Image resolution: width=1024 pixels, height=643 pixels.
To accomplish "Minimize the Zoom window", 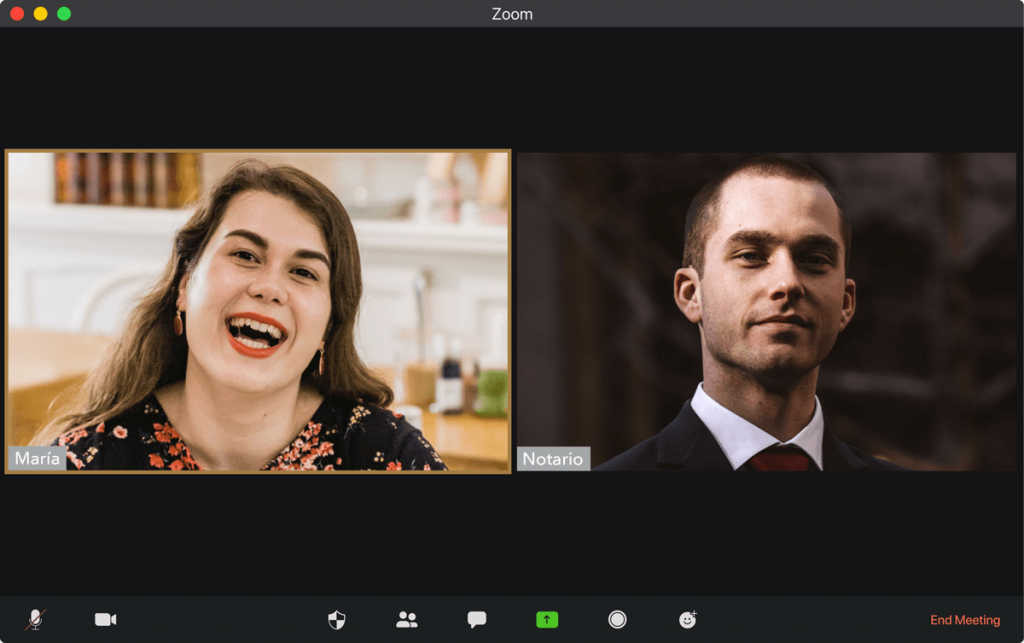I will [x=40, y=14].
